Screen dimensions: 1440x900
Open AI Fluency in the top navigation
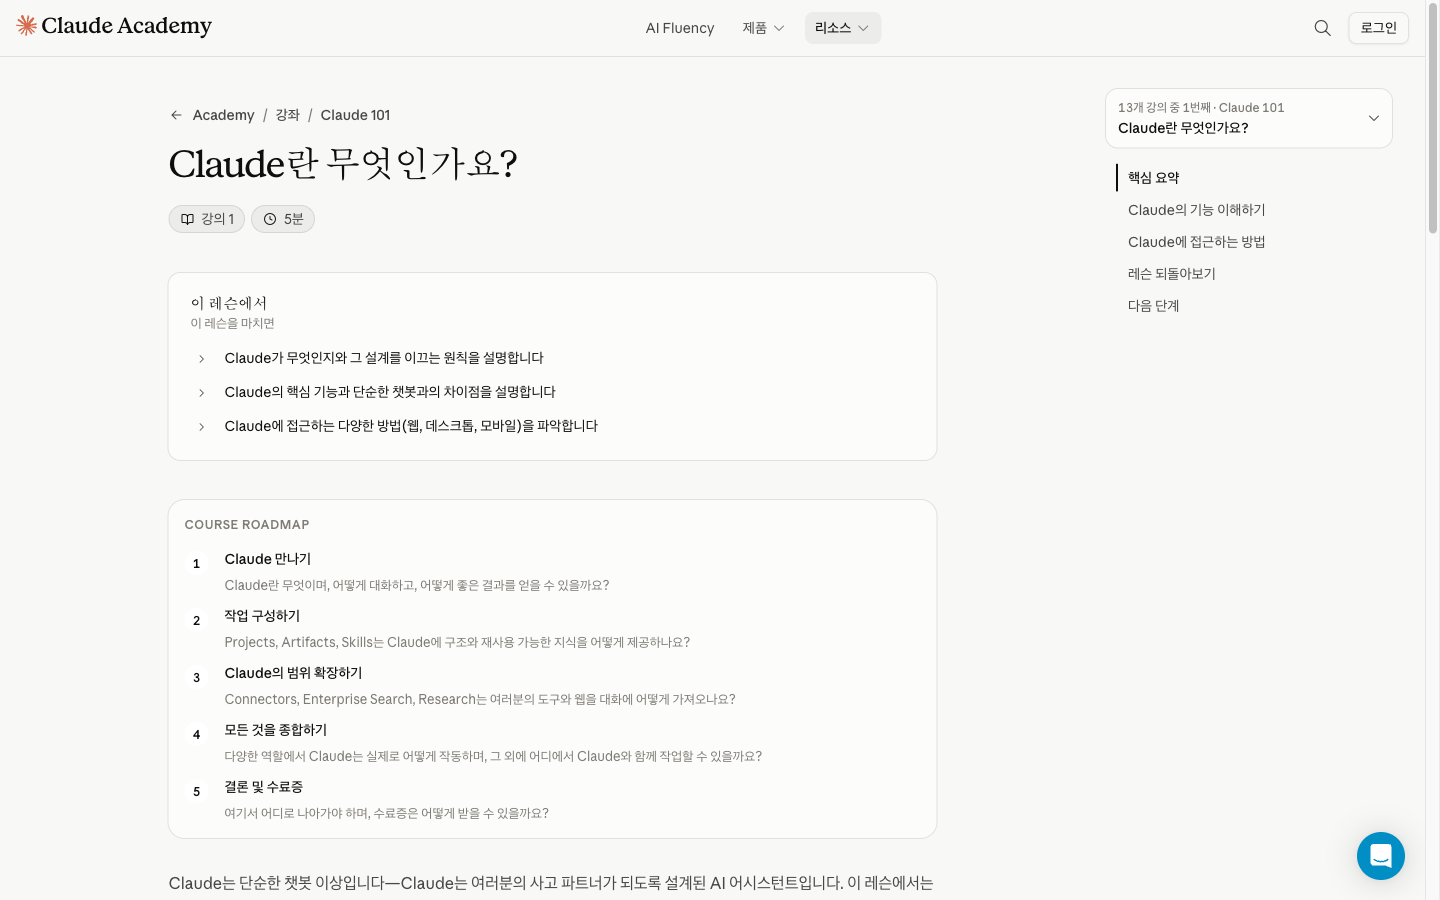coord(680,28)
